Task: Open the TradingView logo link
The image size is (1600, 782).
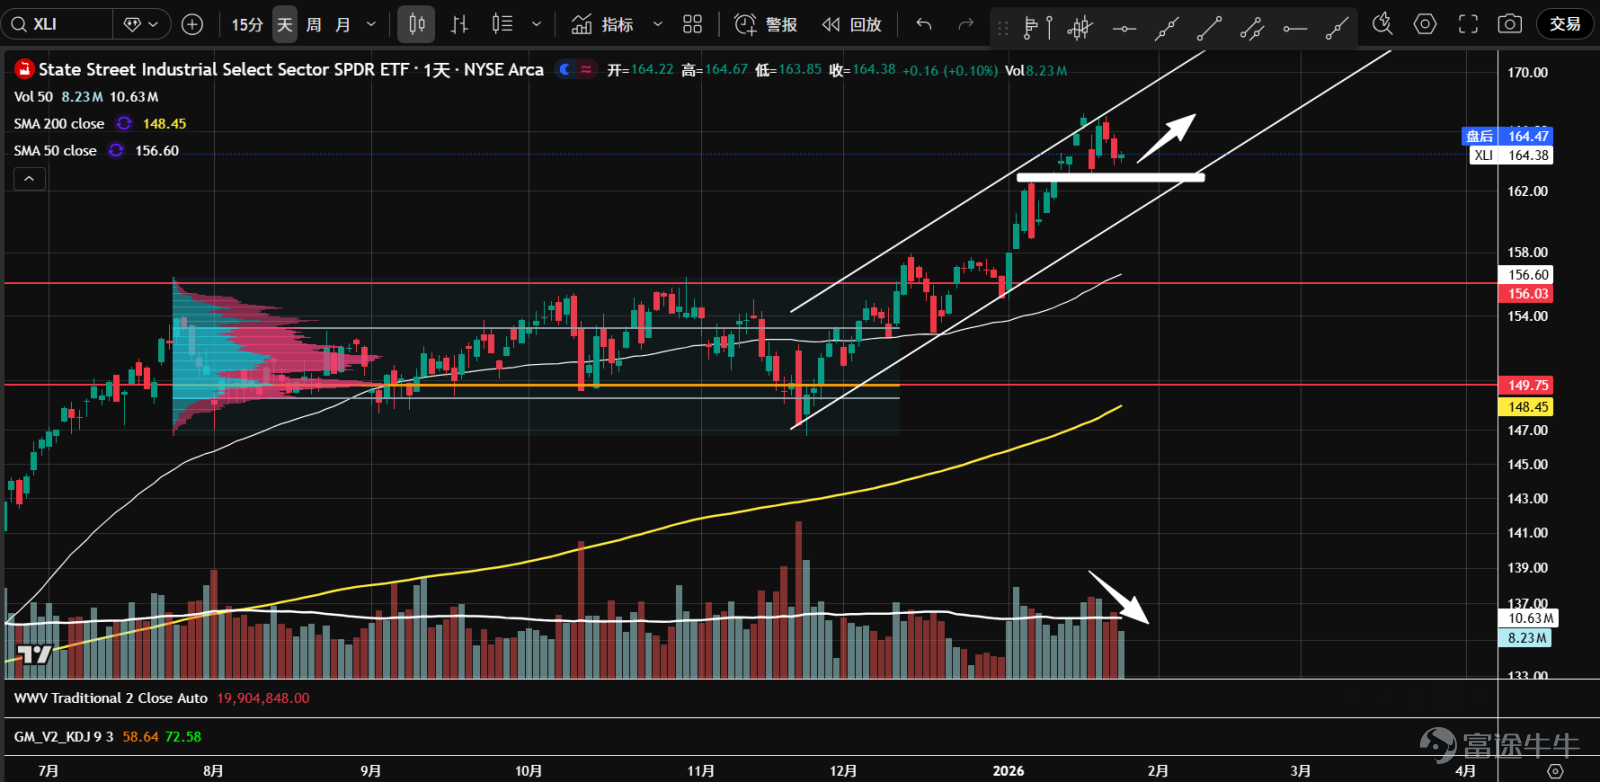Action: point(35,655)
